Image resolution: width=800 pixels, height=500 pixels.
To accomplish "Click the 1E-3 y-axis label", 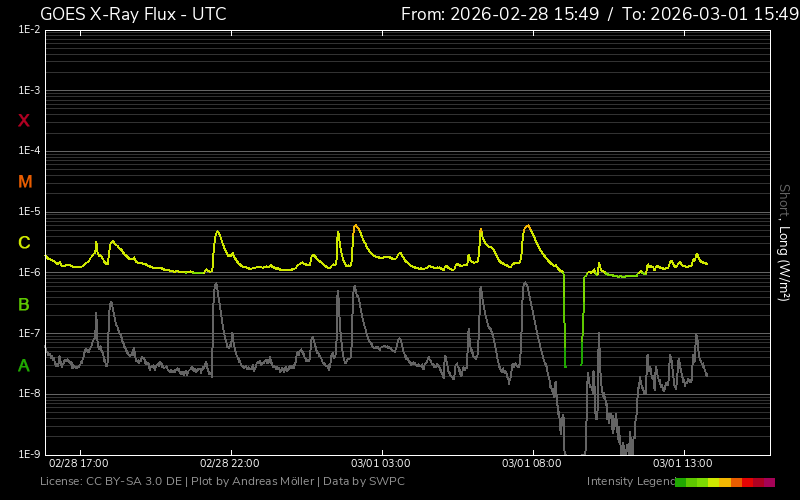I will tap(29, 90).
